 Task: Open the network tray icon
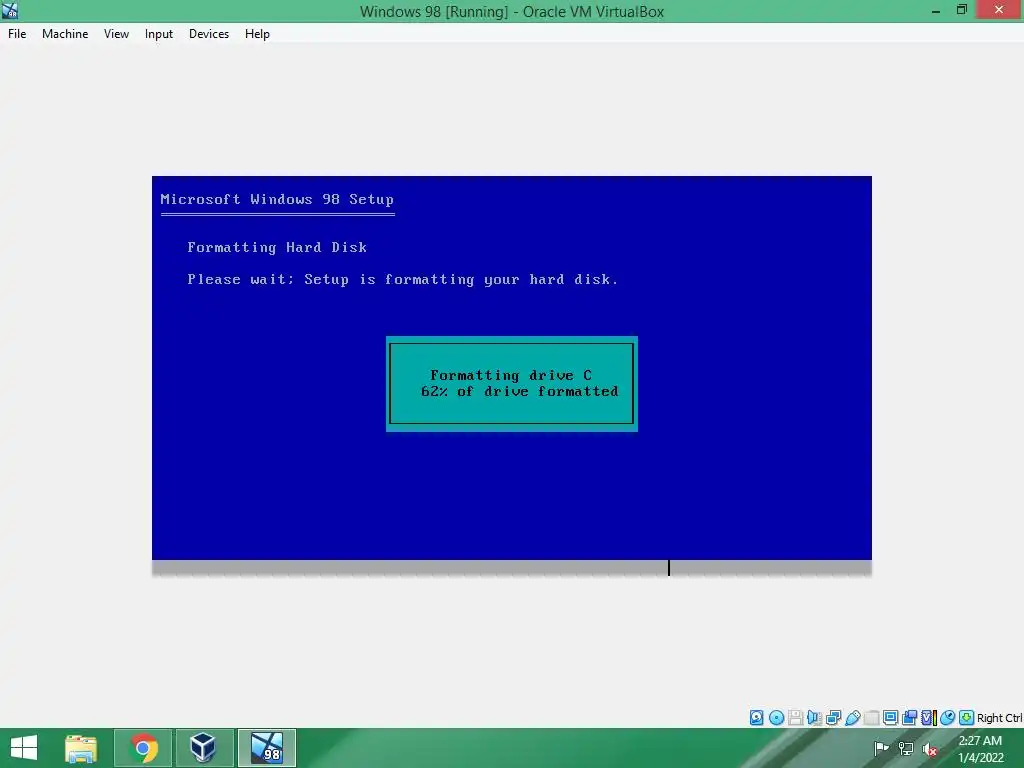tap(906, 748)
